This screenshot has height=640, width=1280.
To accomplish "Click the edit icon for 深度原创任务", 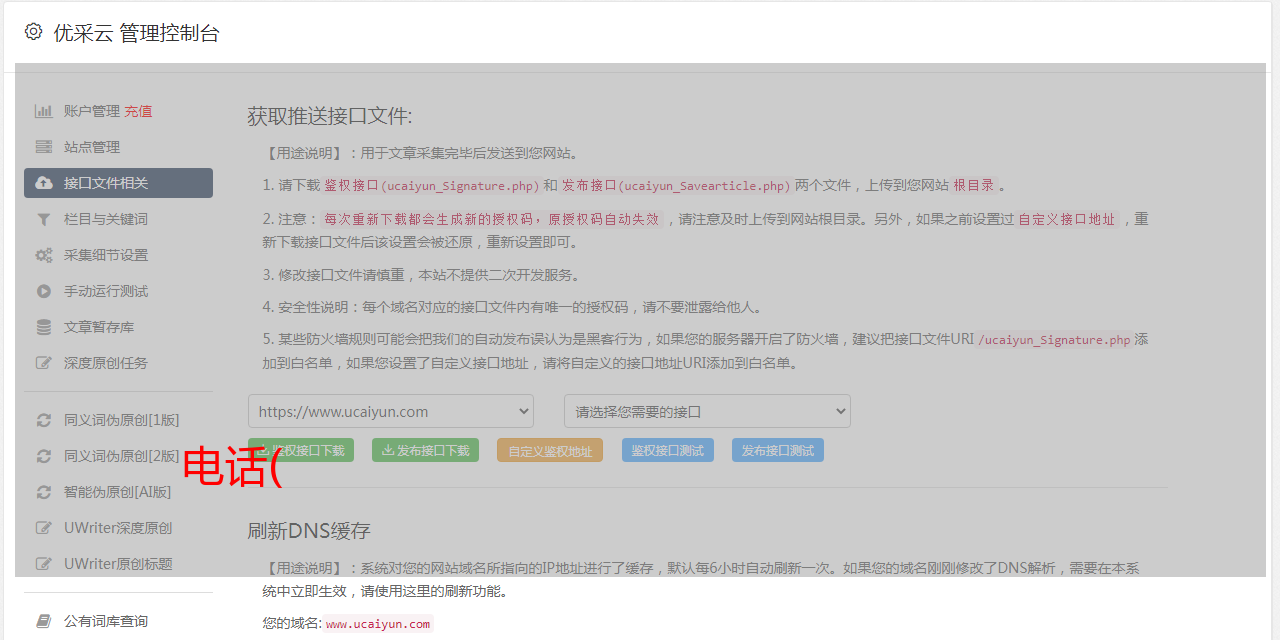I will (44, 363).
